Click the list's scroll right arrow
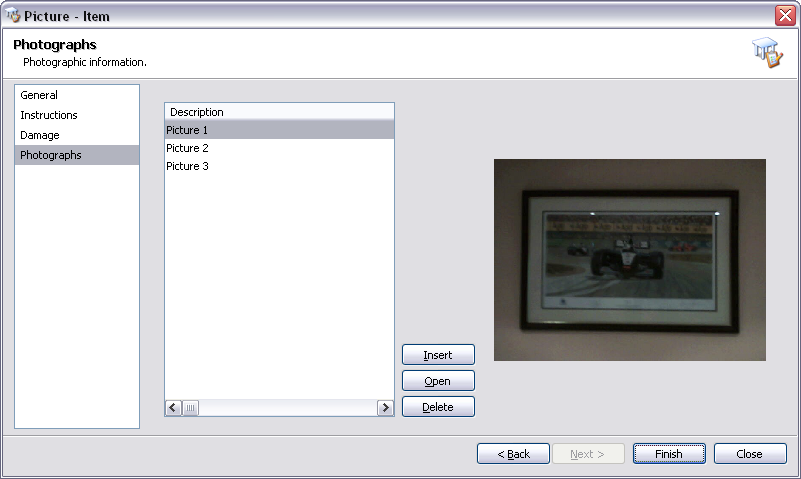 pos(385,407)
